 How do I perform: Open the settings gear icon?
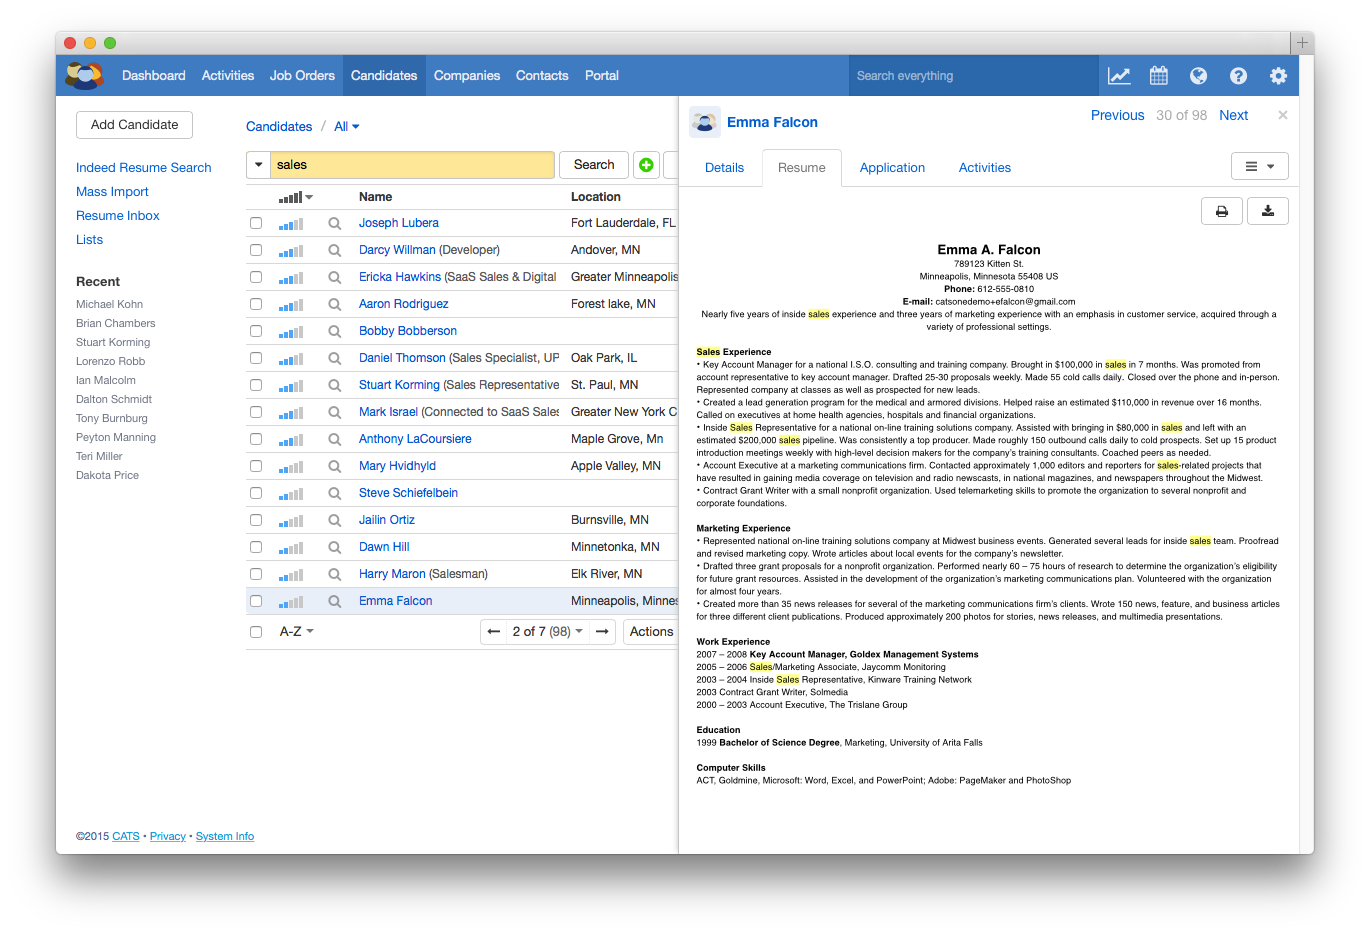1278,75
